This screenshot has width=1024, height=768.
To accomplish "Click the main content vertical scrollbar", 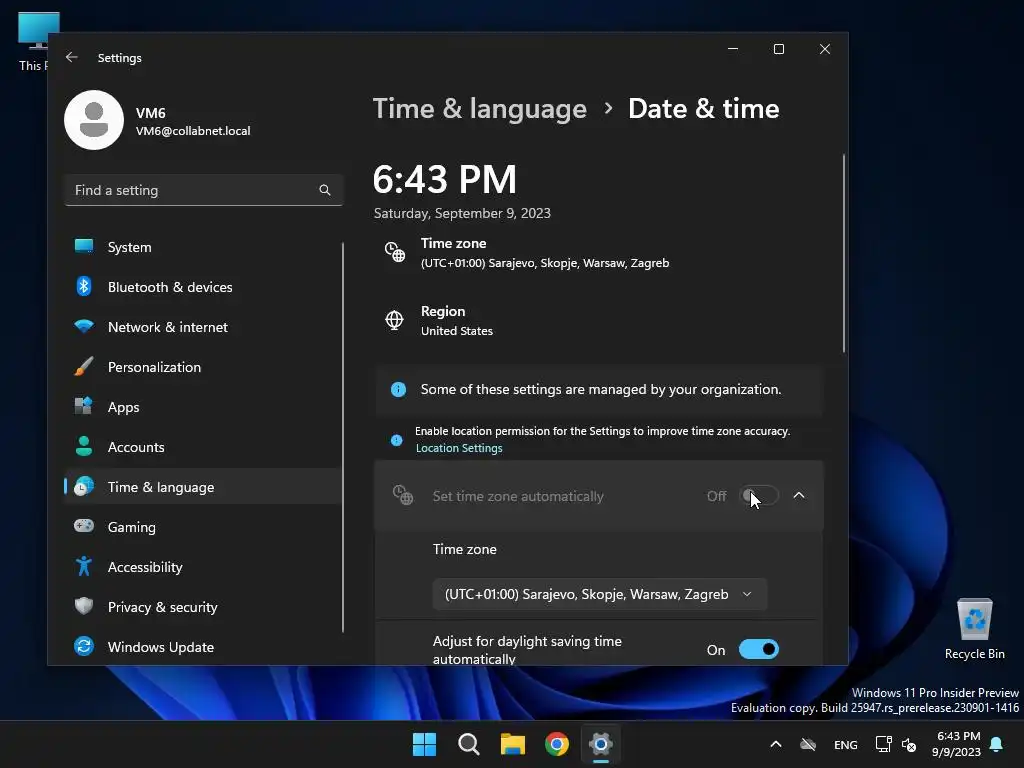I will pos(844,253).
